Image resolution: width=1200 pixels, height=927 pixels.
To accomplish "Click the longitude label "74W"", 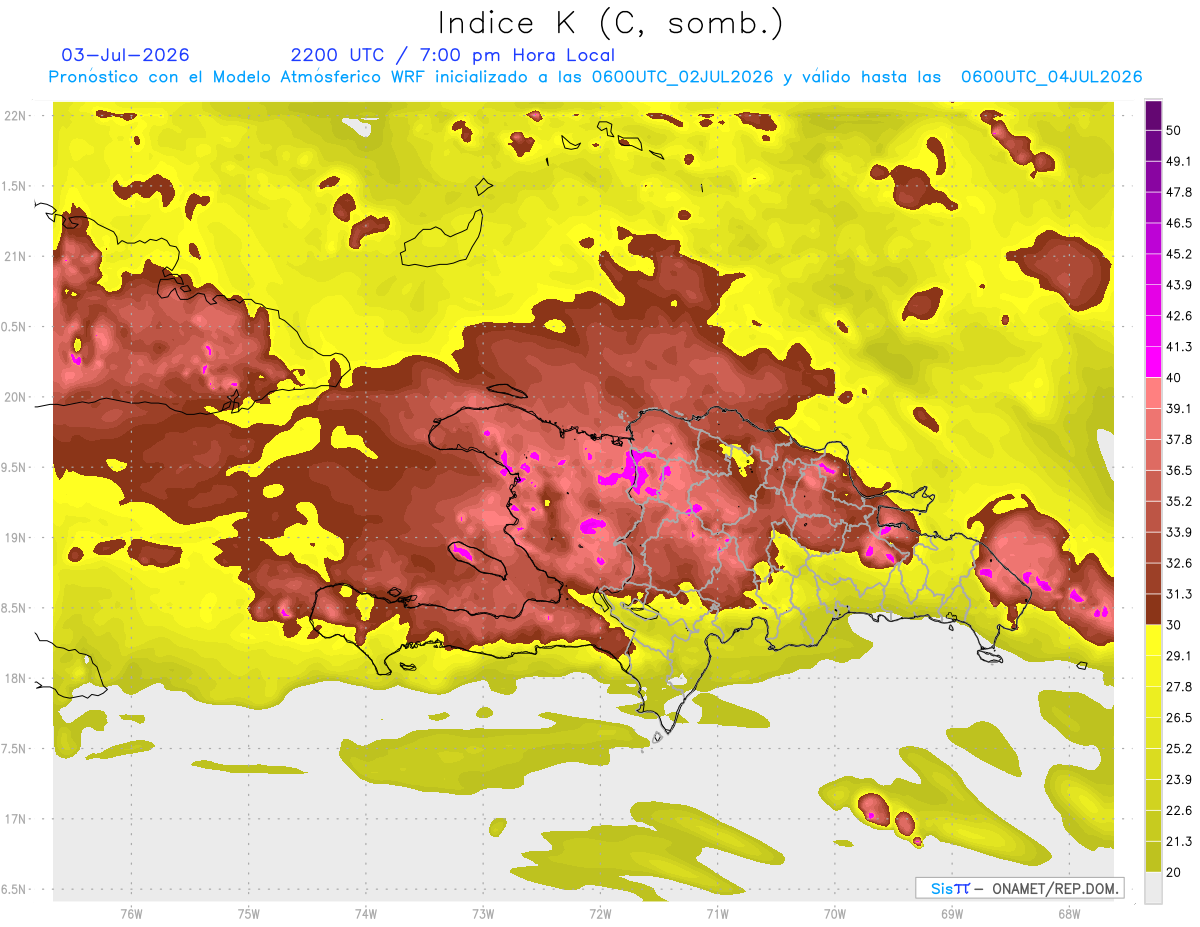I will [365, 914].
